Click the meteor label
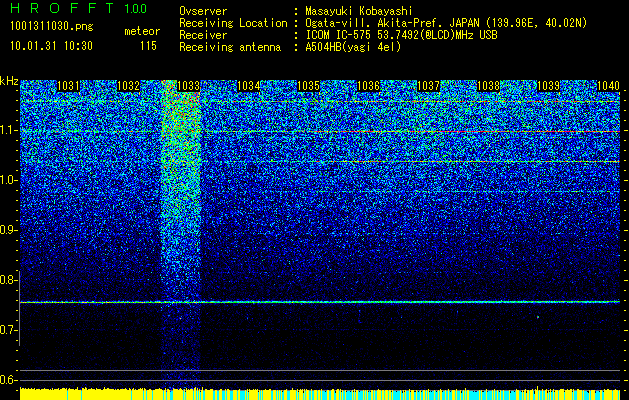The image size is (629, 400). tap(142, 31)
